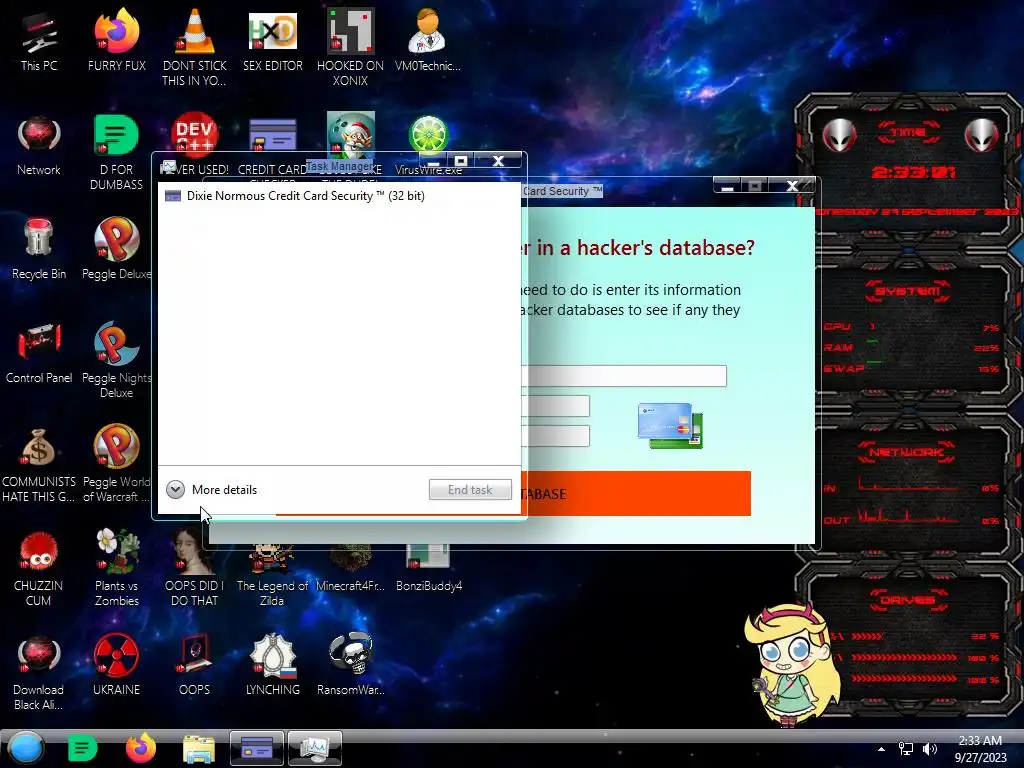This screenshot has width=1024, height=768.
Task: Click the right alien head in the gadget
Action: (x=981, y=135)
